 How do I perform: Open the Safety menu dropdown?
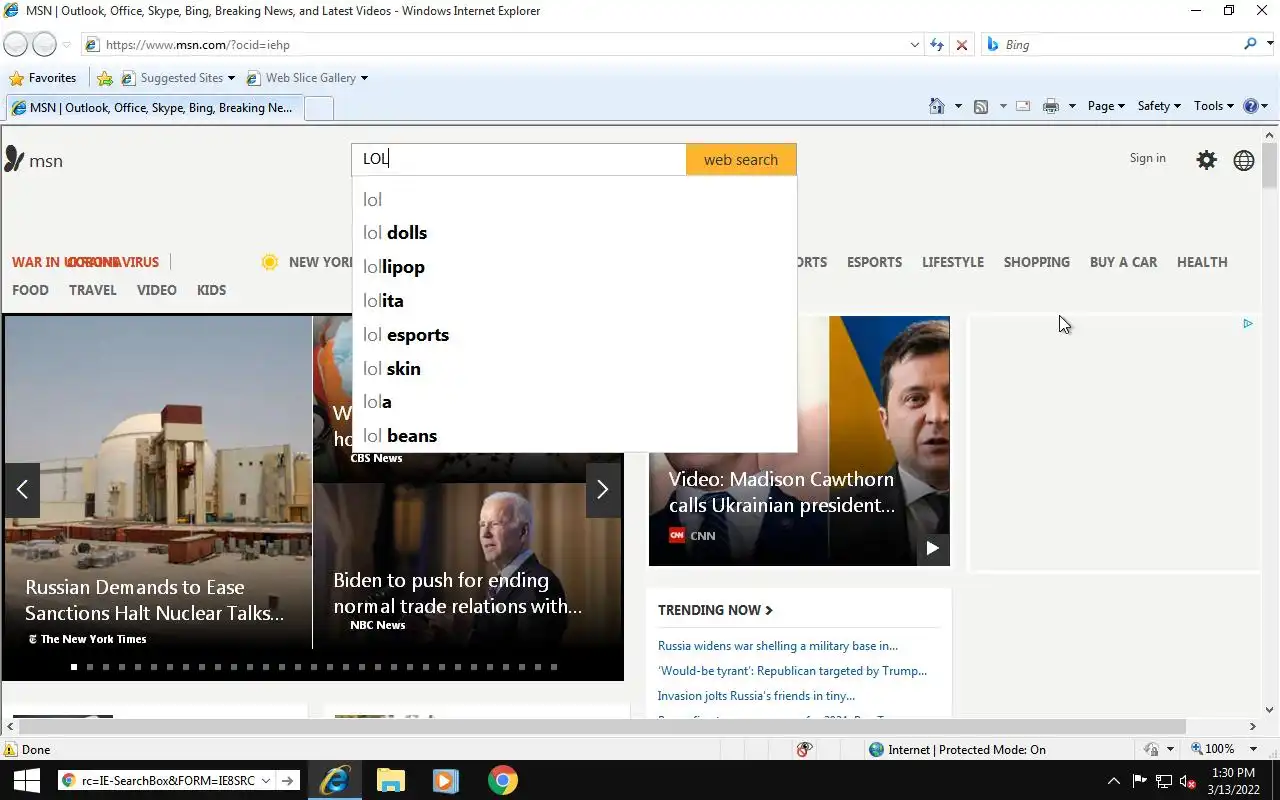click(1159, 106)
